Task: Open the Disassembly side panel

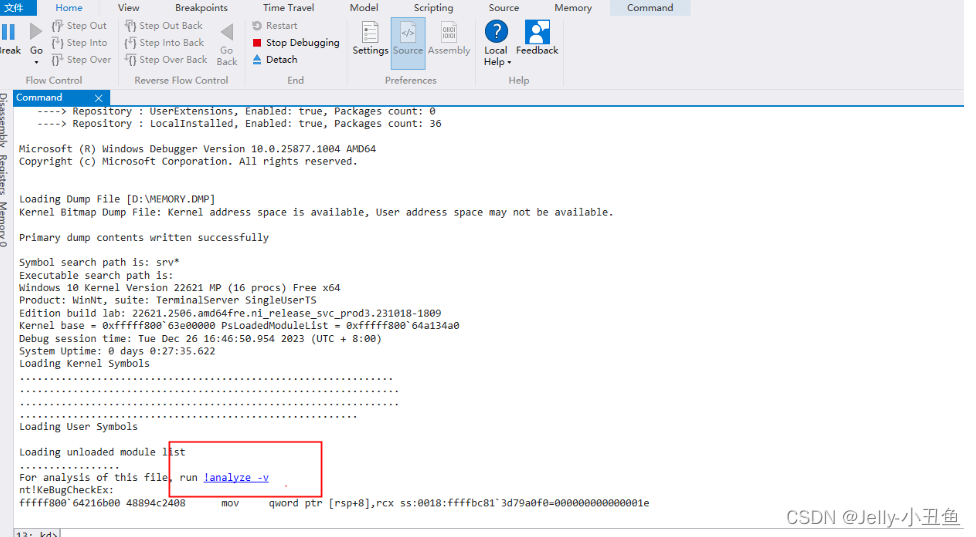Action: (x=4, y=121)
